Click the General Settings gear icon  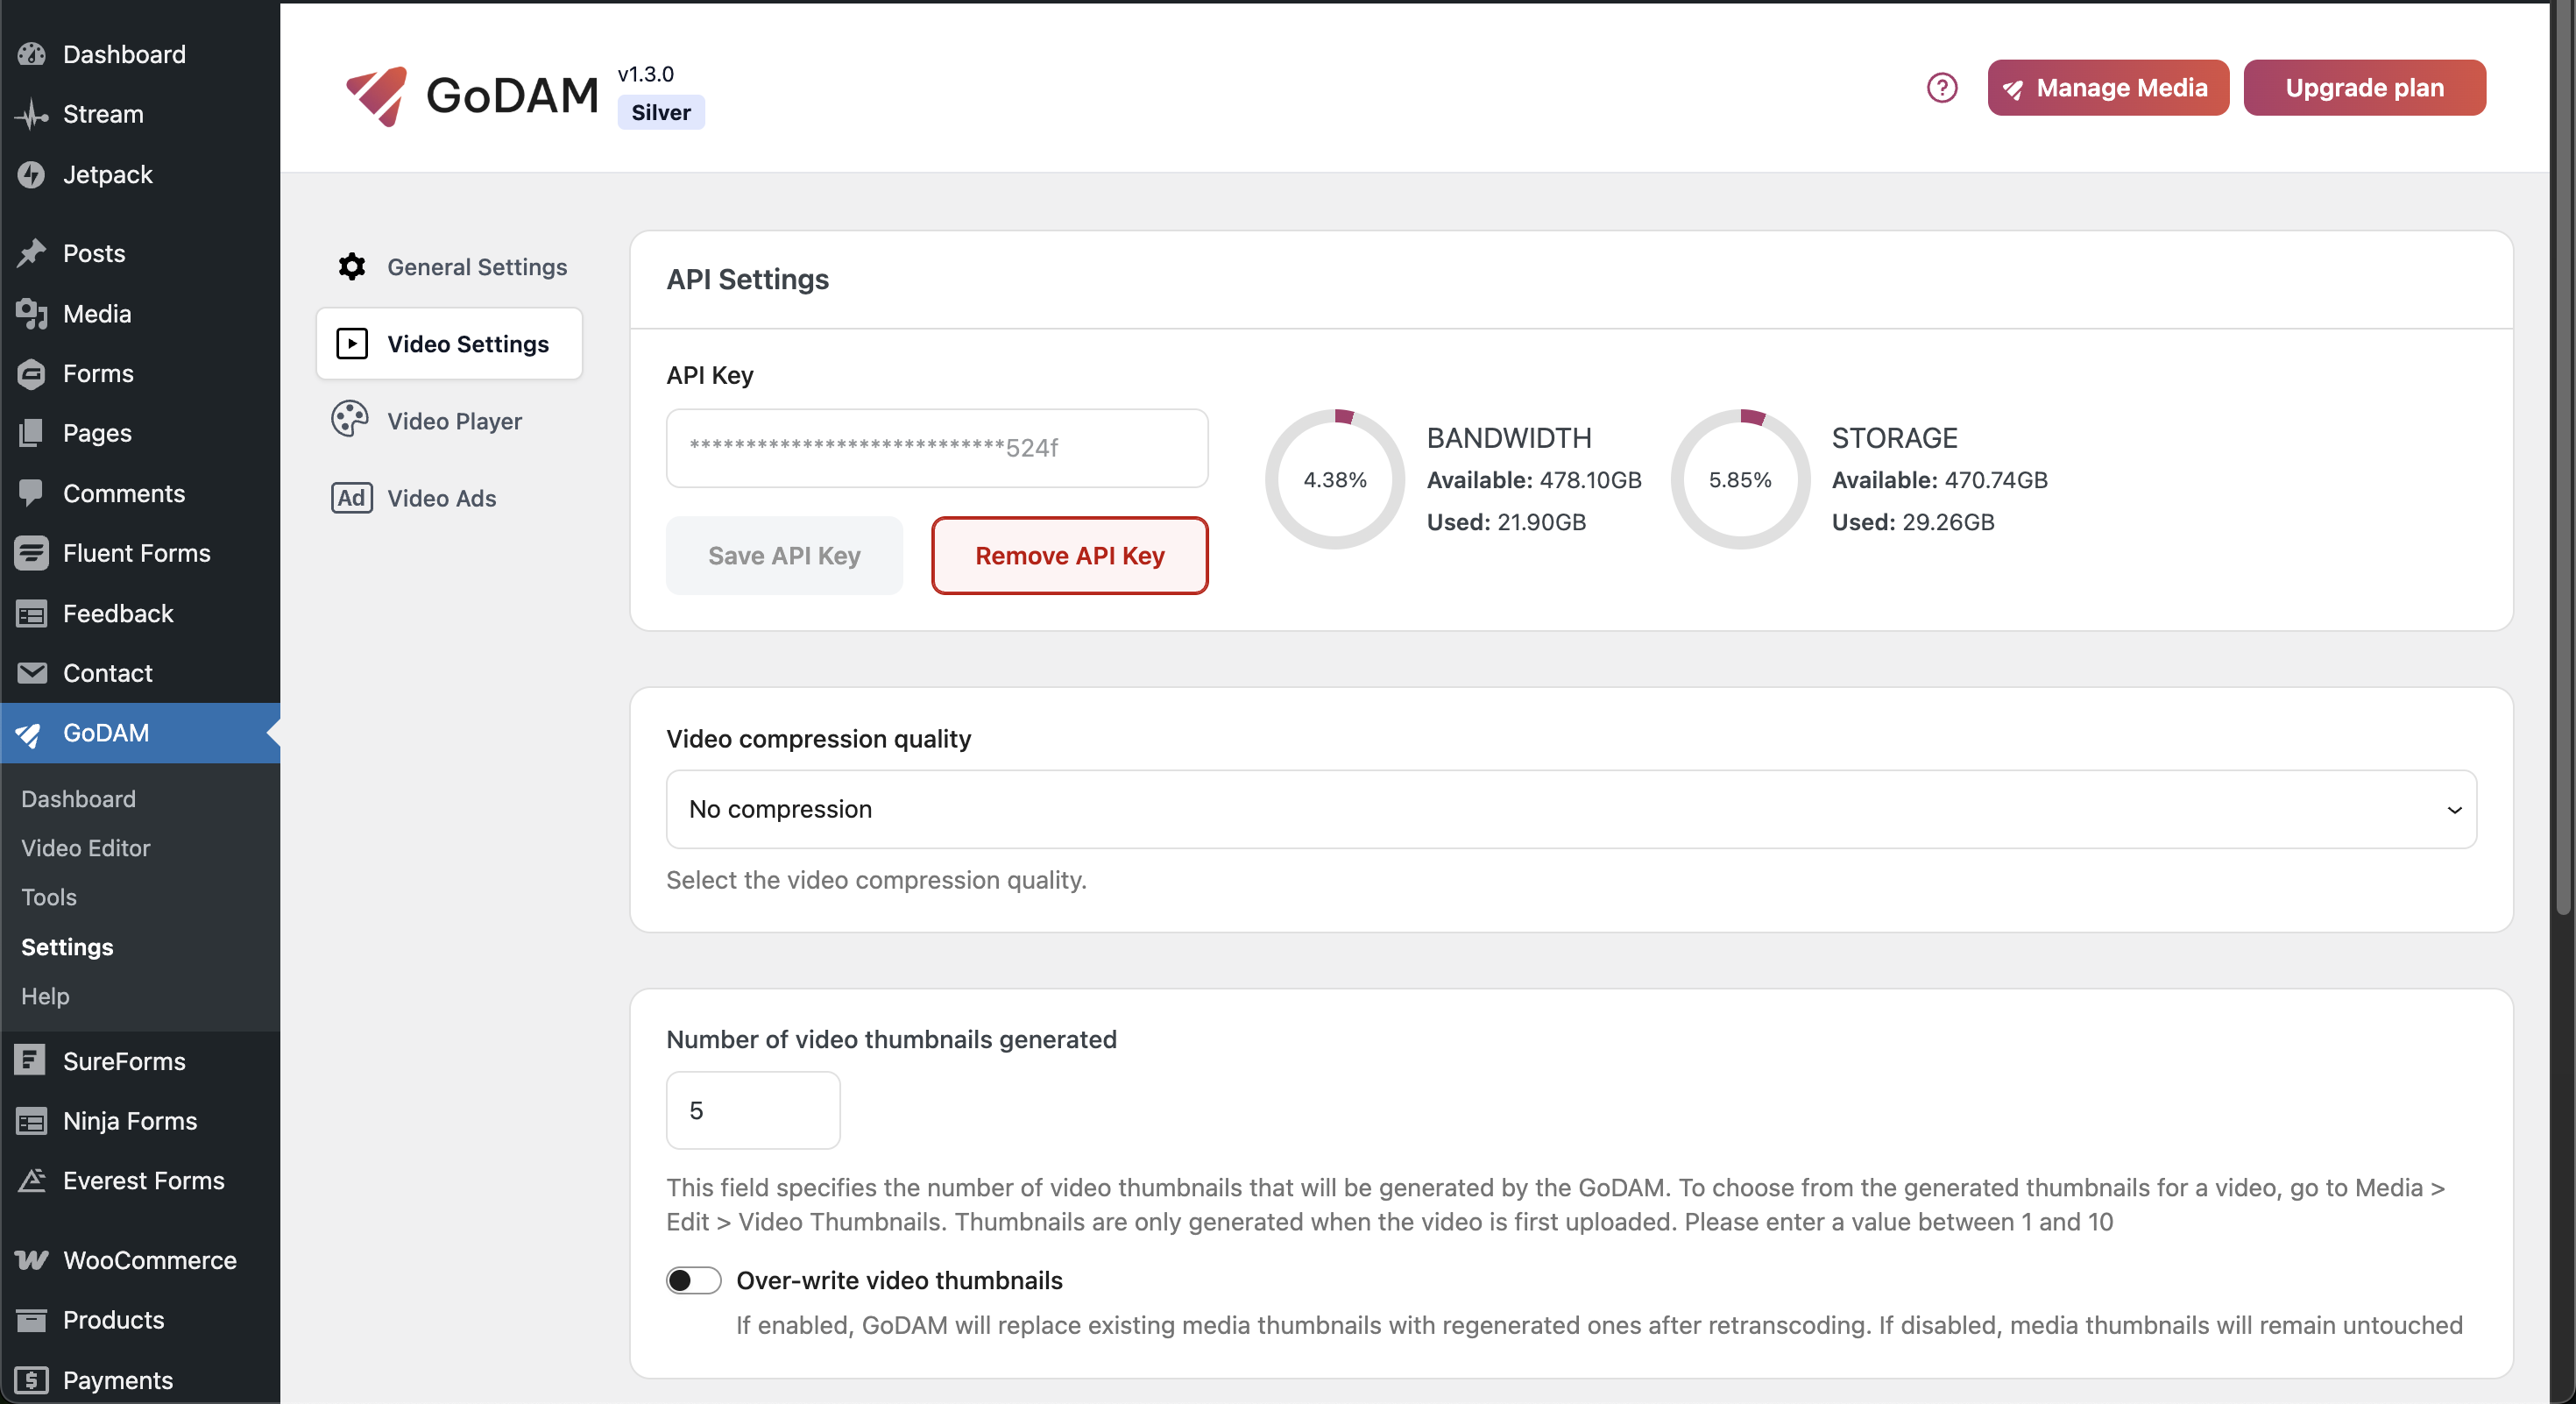[x=351, y=267]
